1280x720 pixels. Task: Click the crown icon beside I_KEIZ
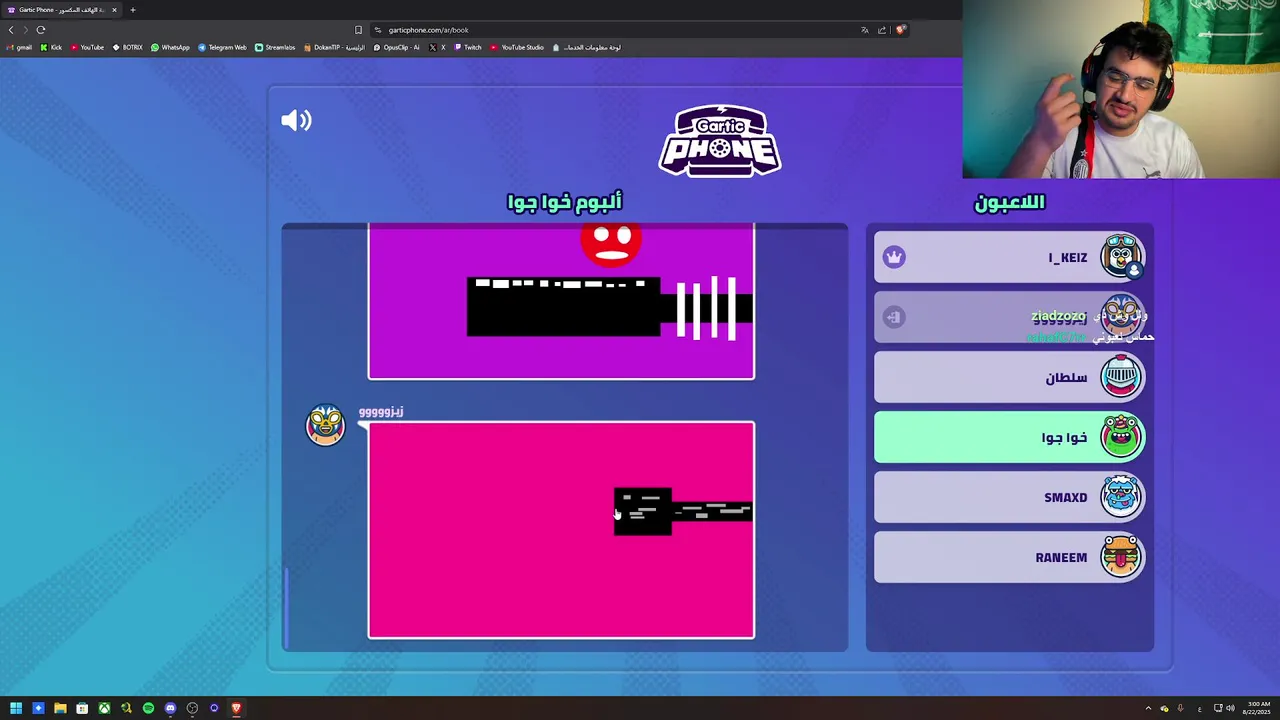894,257
